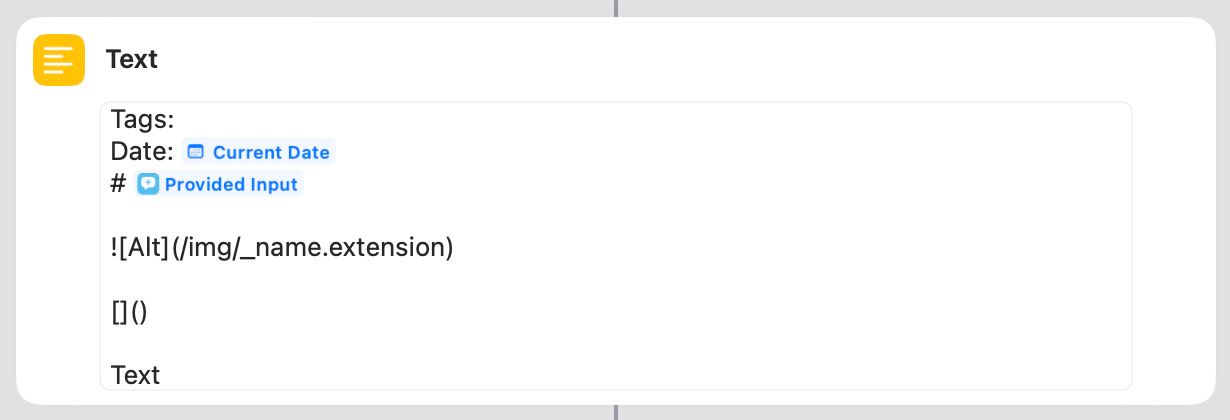Viewport: 1230px width, 420px height.
Task: Place cursor inside the empty [] brackets
Action: point(120,312)
